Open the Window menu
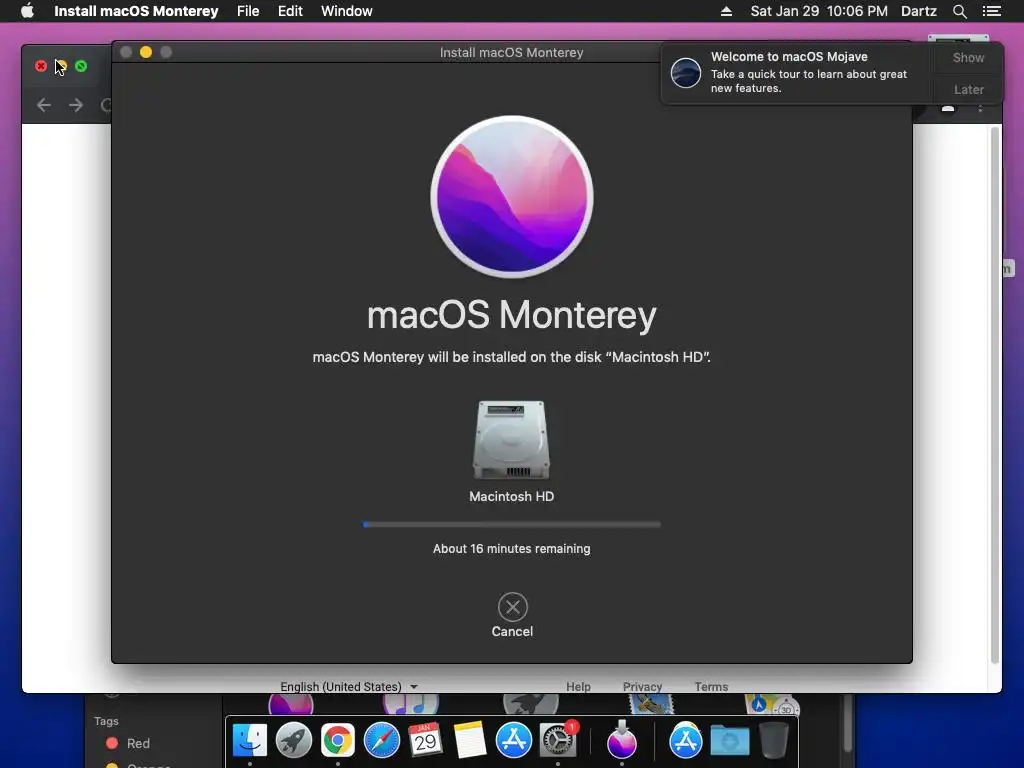The width and height of the screenshot is (1024, 768). coord(346,11)
